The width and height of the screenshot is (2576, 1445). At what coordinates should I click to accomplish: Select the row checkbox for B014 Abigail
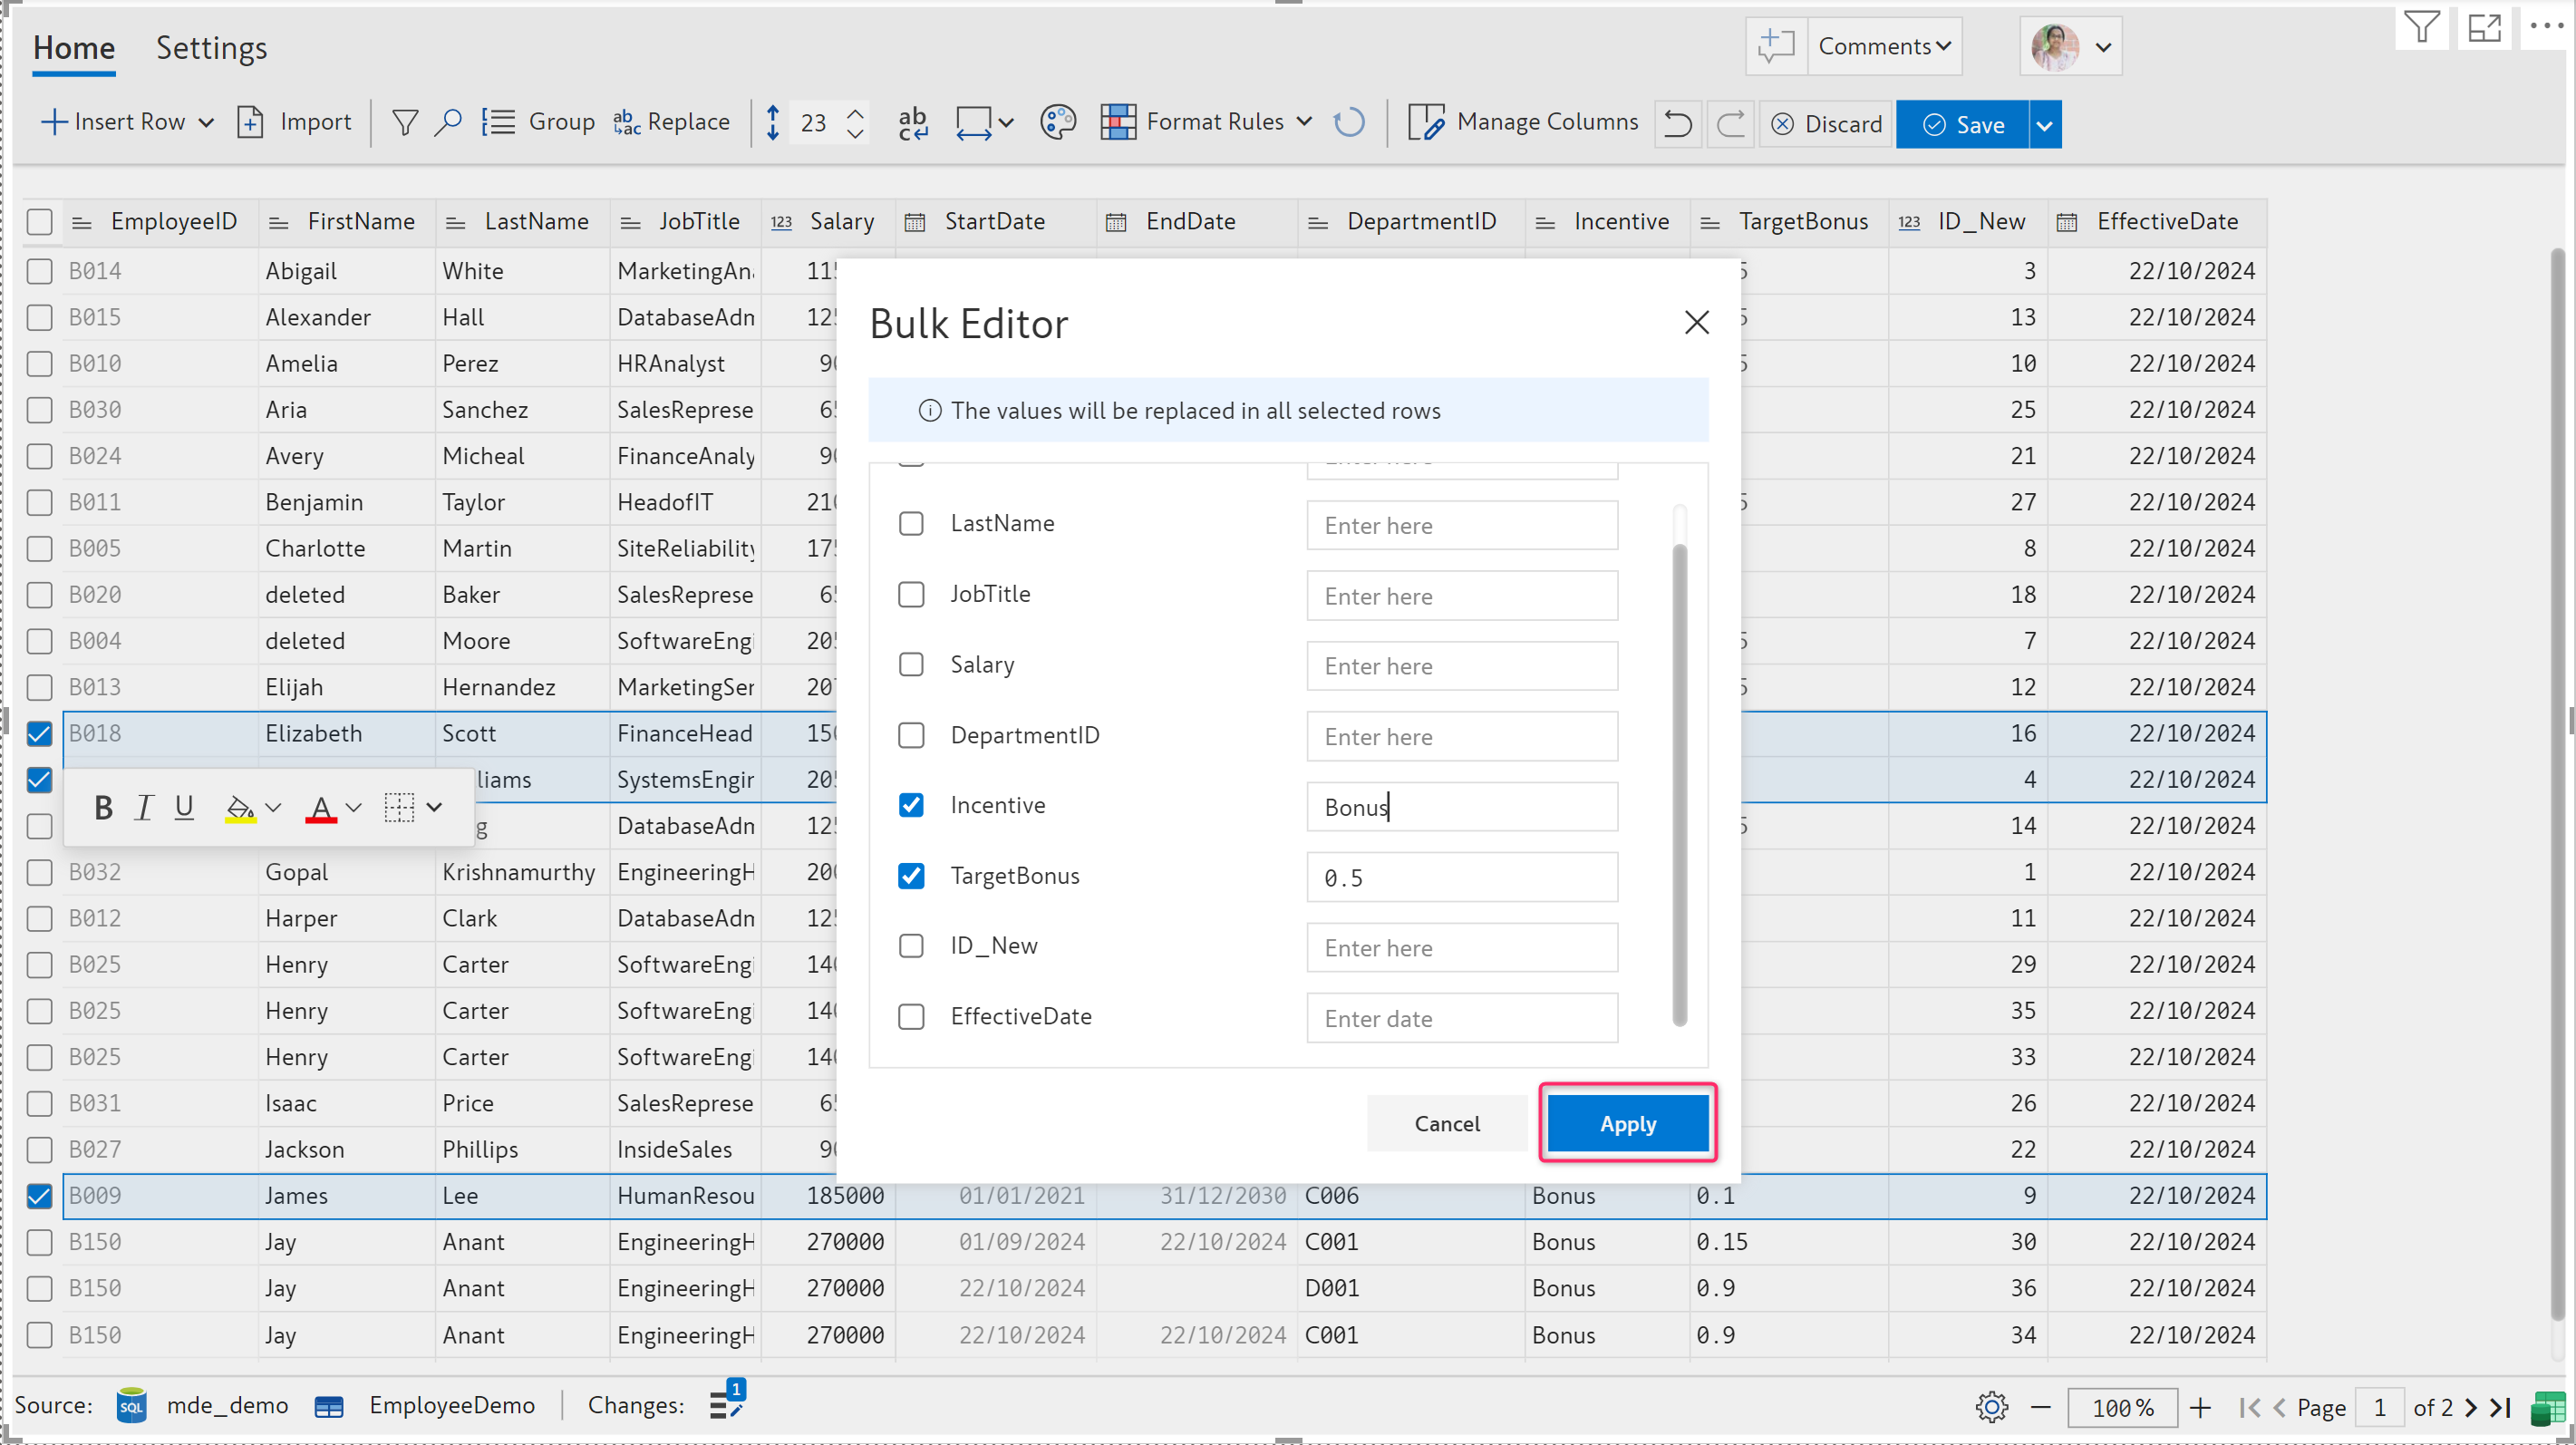pyautogui.click(x=39, y=271)
